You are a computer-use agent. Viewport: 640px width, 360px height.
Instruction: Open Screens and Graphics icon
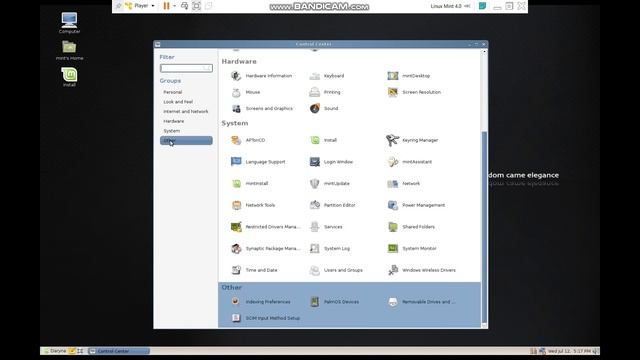pyautogui.click(x=236, y=109)
